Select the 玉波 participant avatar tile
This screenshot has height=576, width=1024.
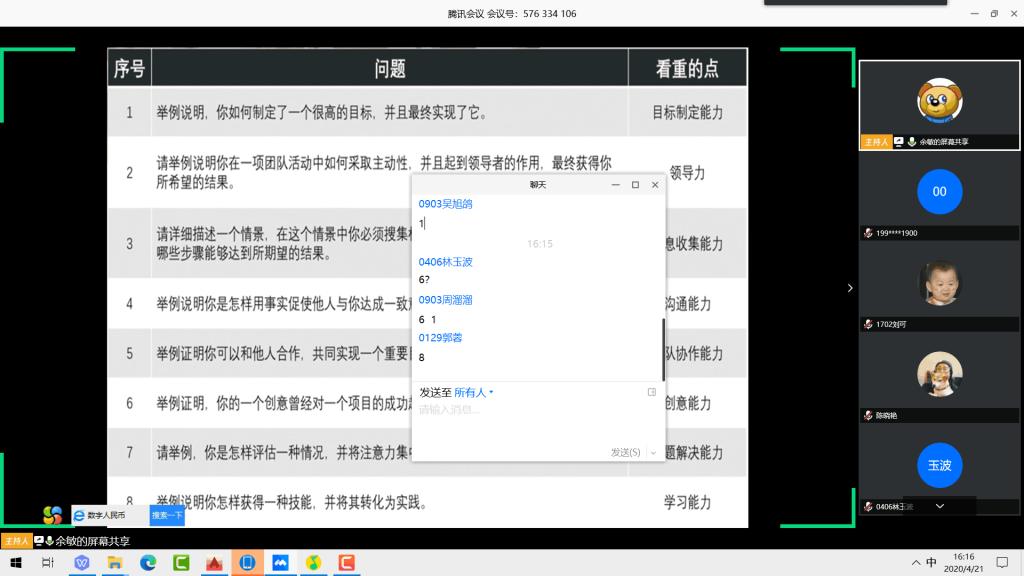click(x=939, y=466)
